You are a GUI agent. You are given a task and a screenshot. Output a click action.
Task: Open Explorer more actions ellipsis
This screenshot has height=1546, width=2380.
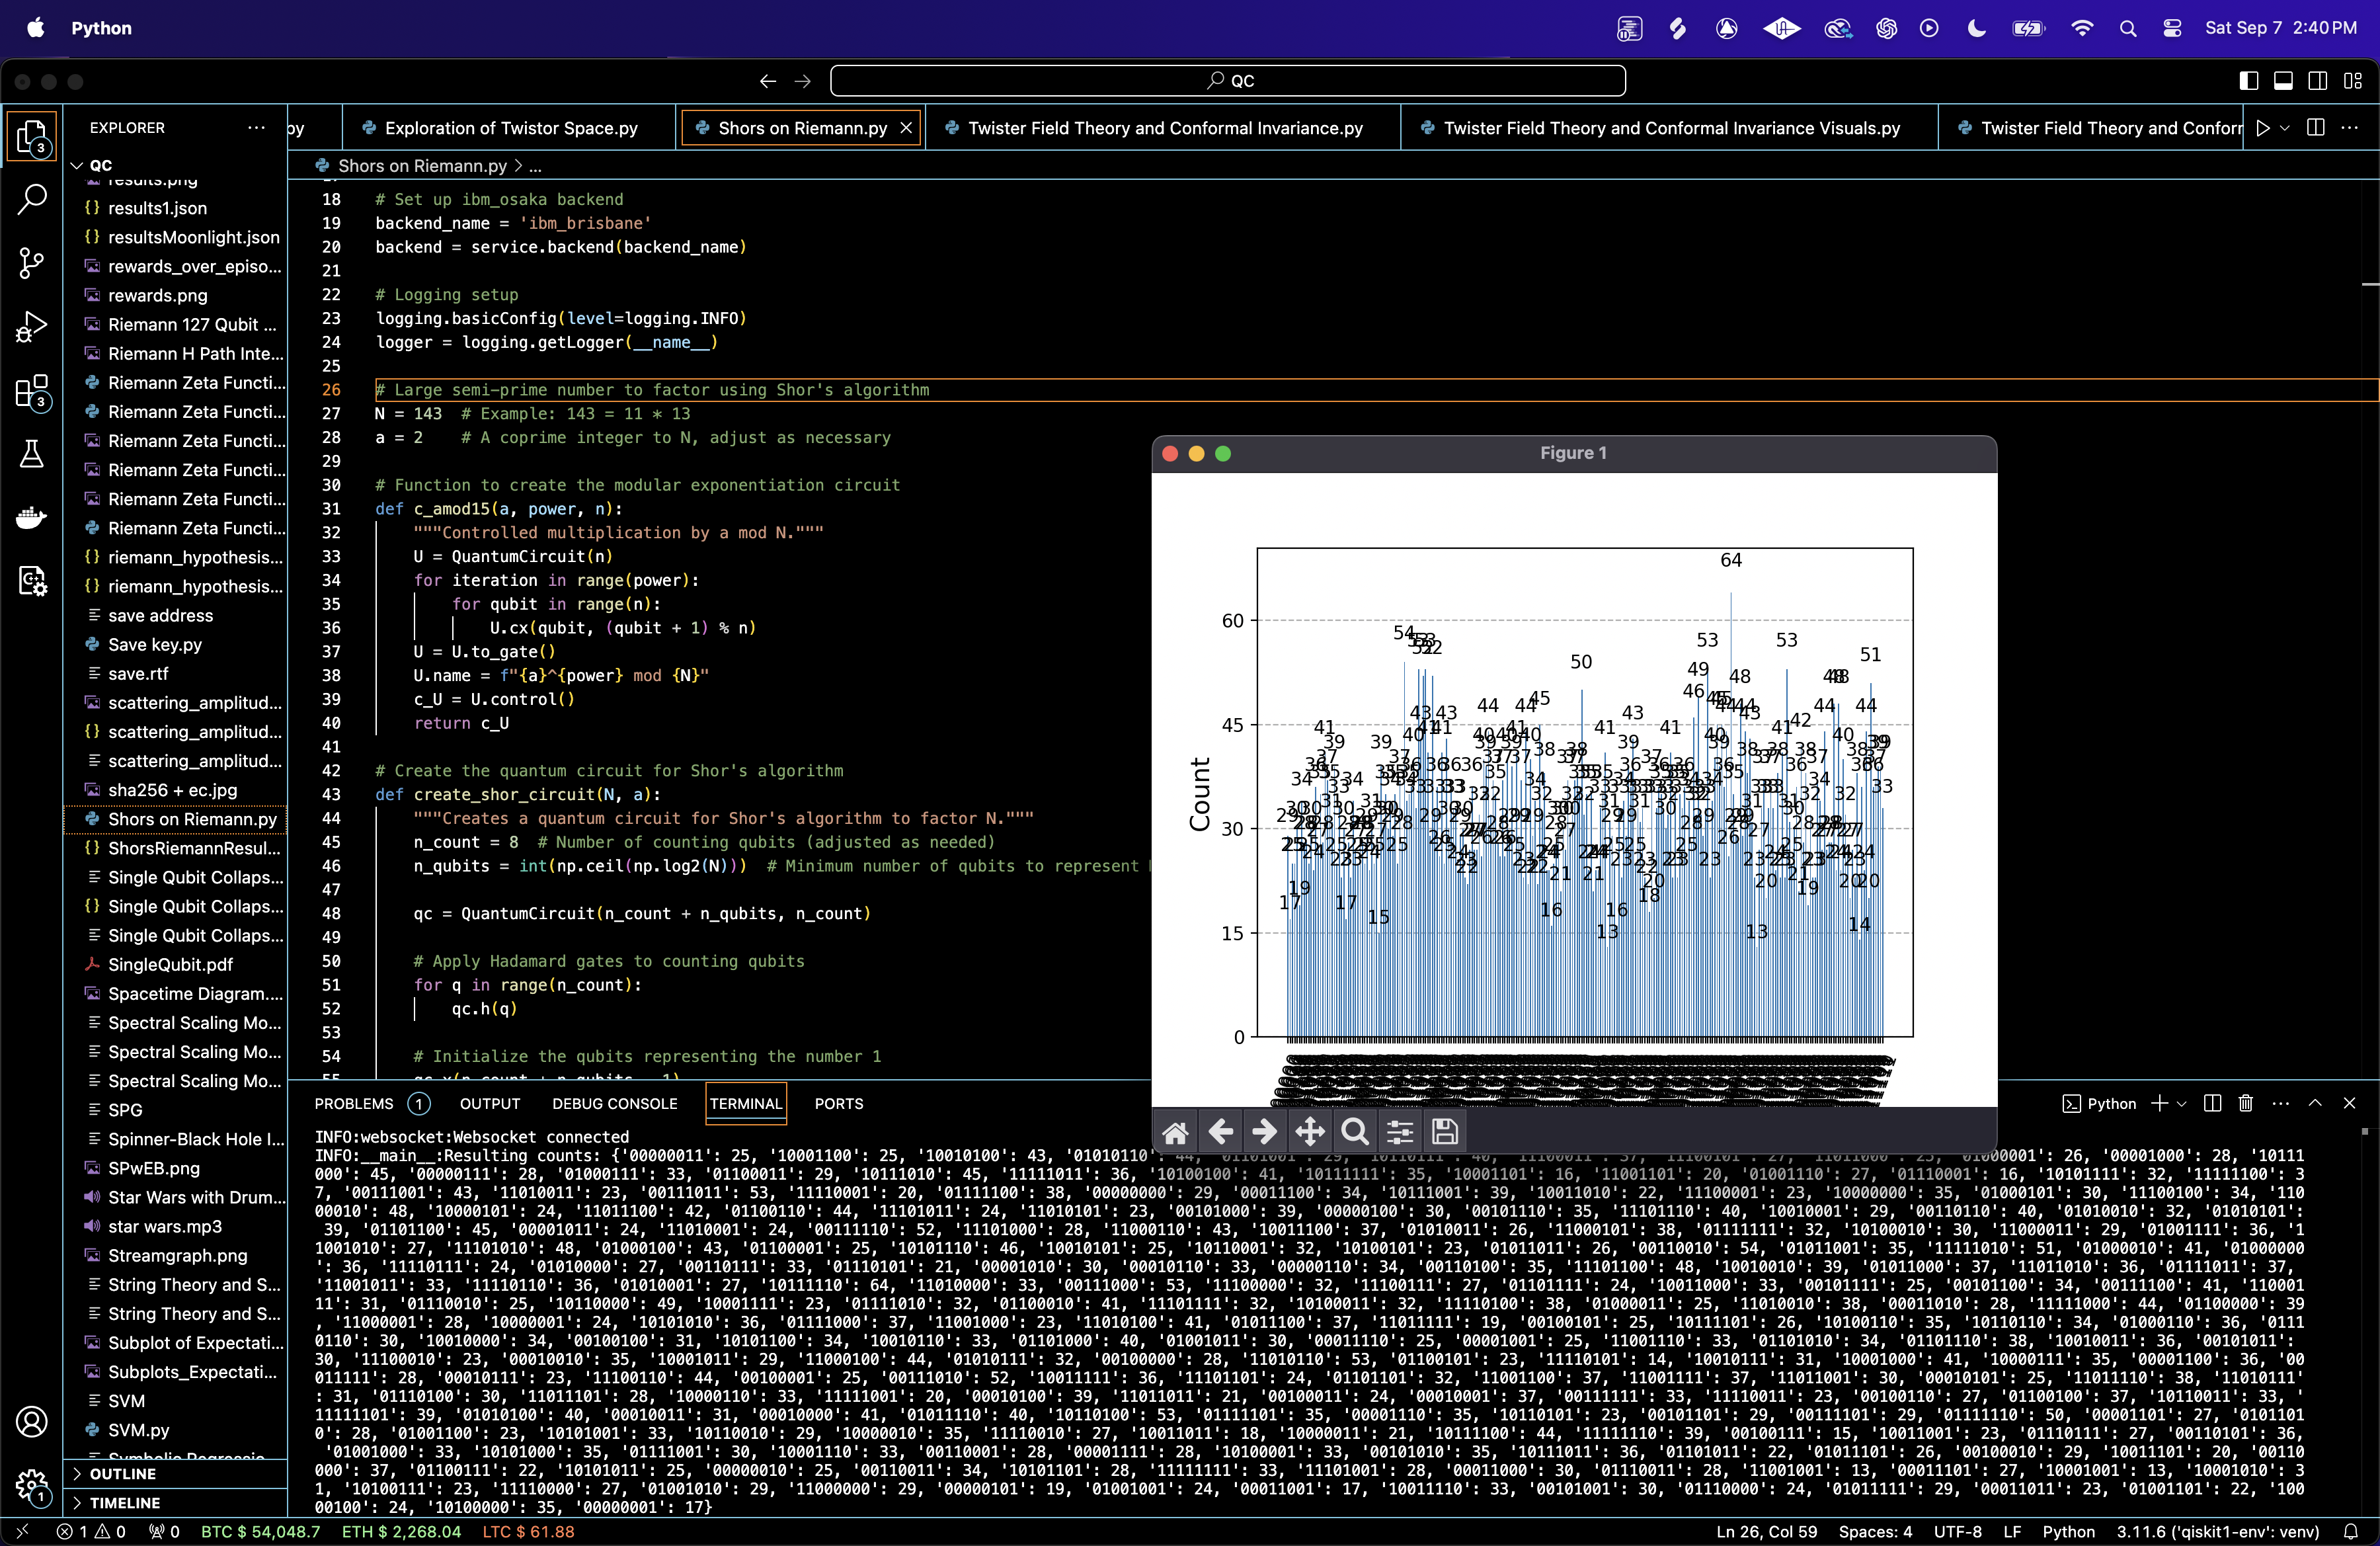[x=256, y=128]
